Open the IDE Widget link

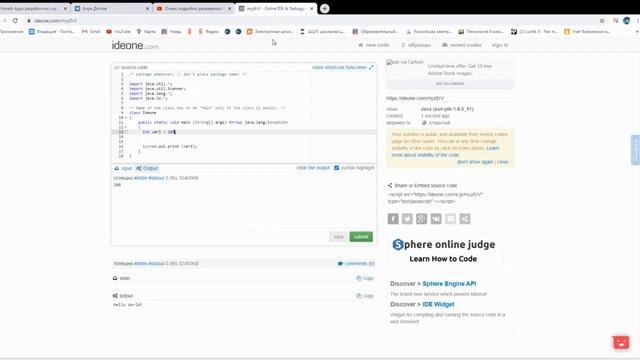(x=438, y=304)
